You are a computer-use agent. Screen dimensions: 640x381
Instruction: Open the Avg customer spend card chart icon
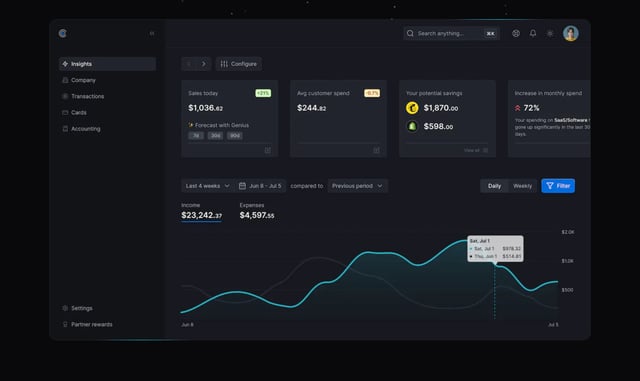[x=376, y=151]
